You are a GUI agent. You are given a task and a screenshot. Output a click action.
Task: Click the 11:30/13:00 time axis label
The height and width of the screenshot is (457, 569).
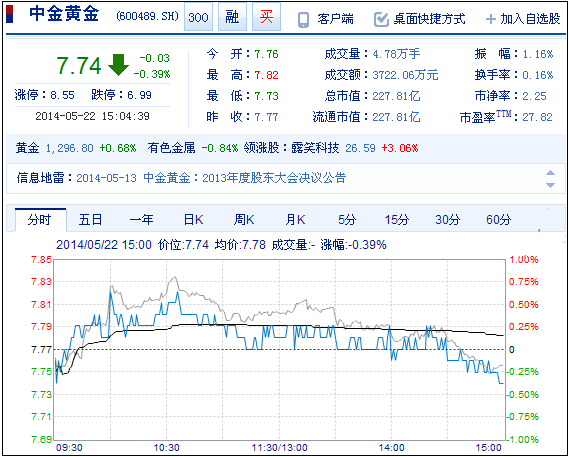coord(279,447)
